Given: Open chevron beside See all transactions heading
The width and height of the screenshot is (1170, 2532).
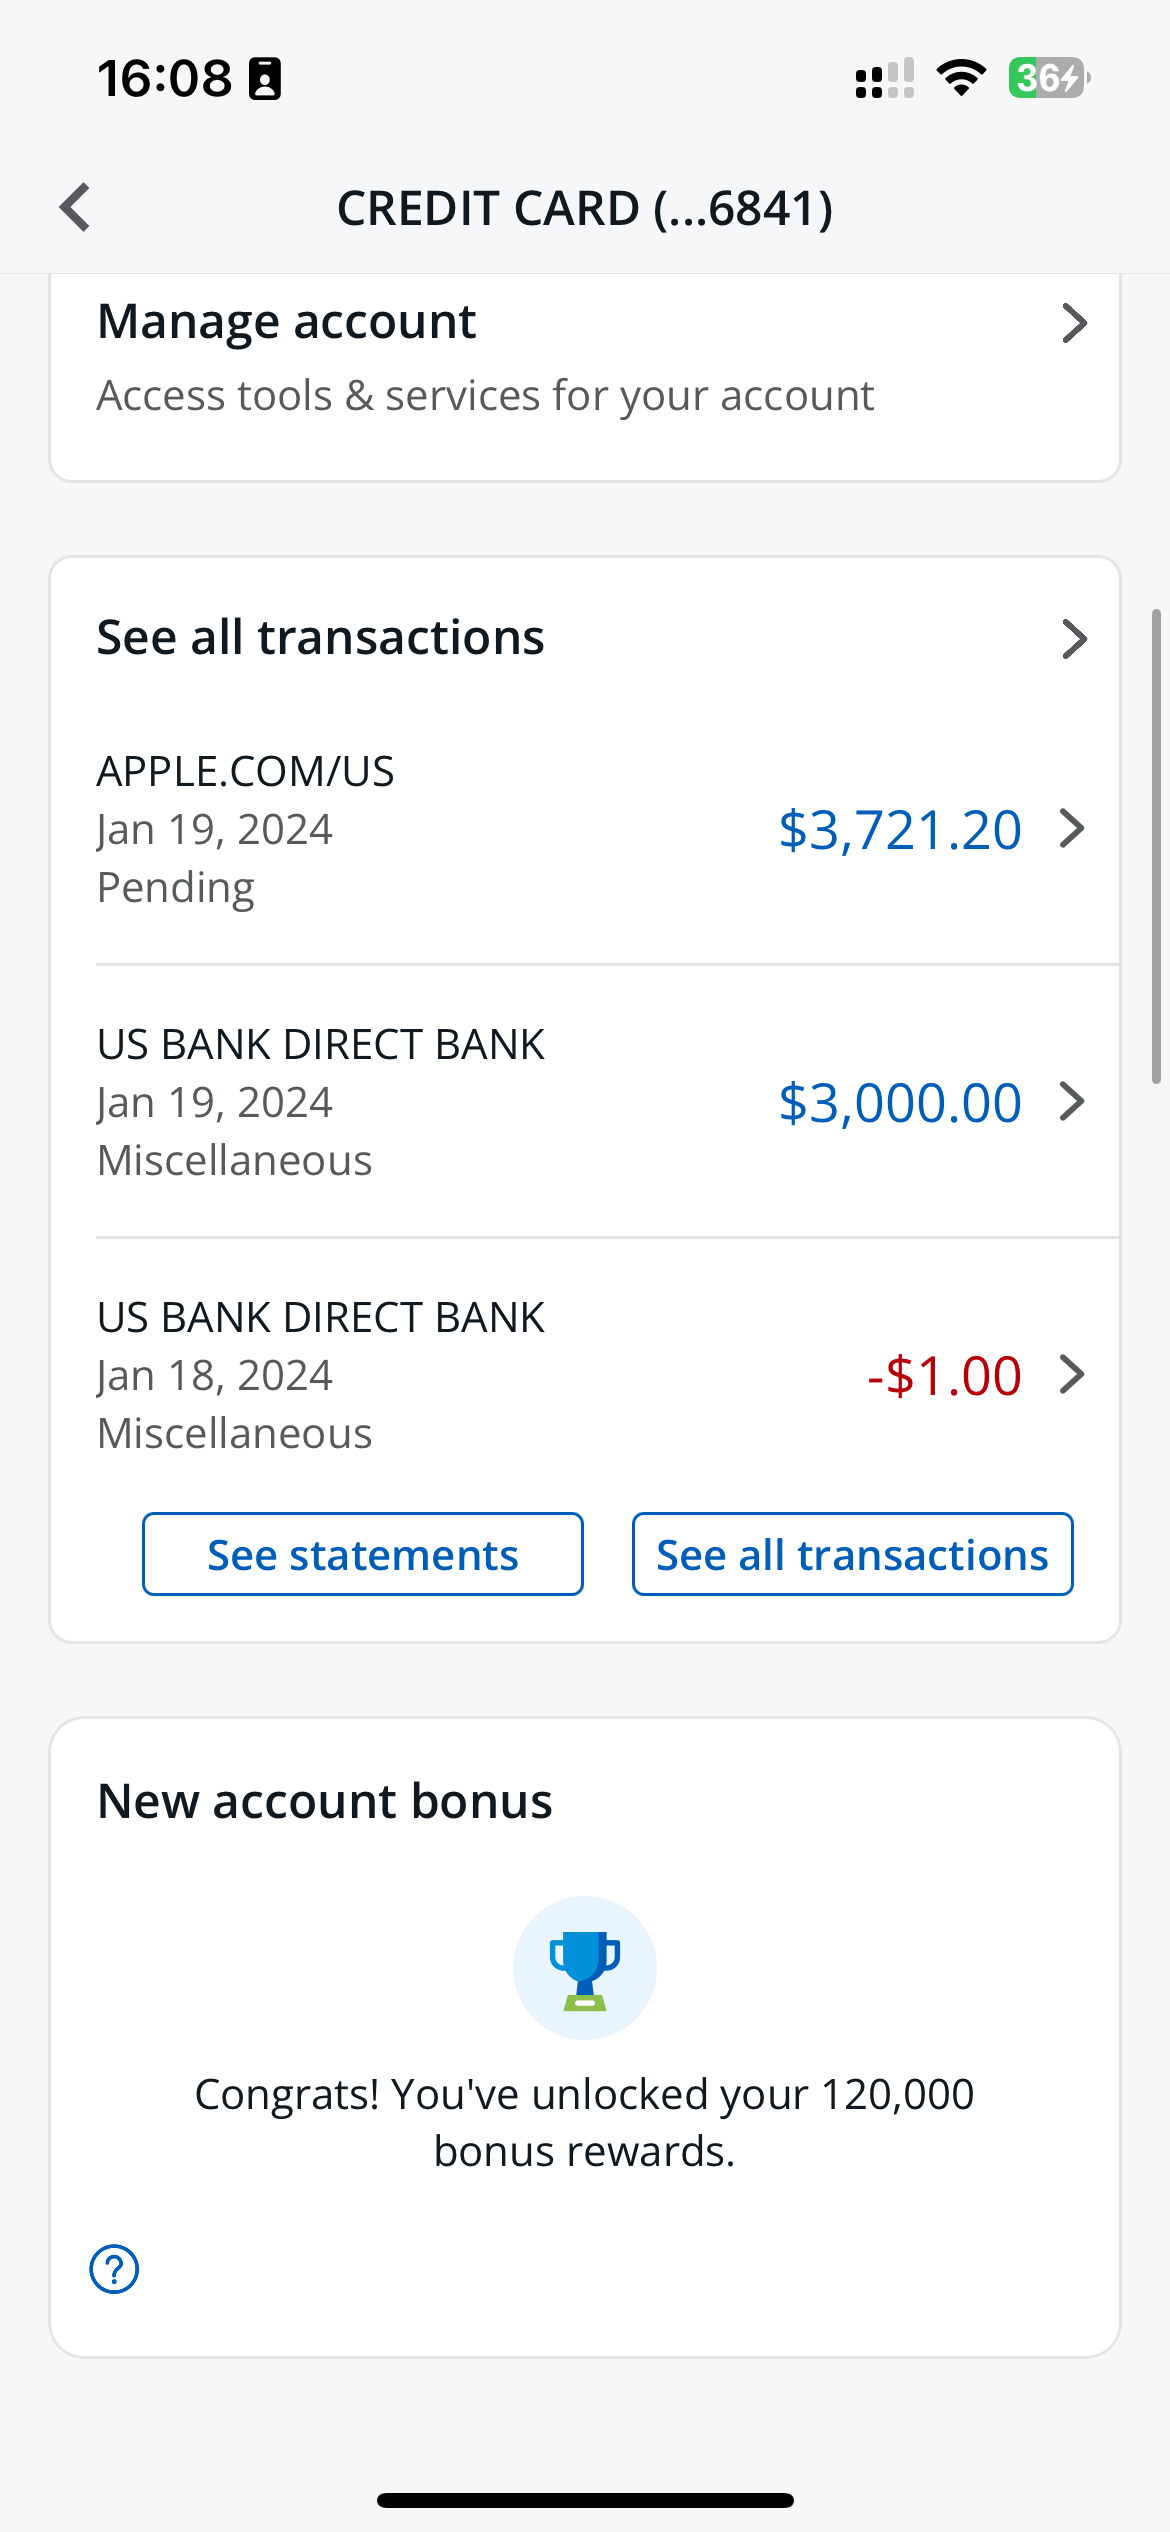Looking at the screenshot, I should [x=1074, y=639].
